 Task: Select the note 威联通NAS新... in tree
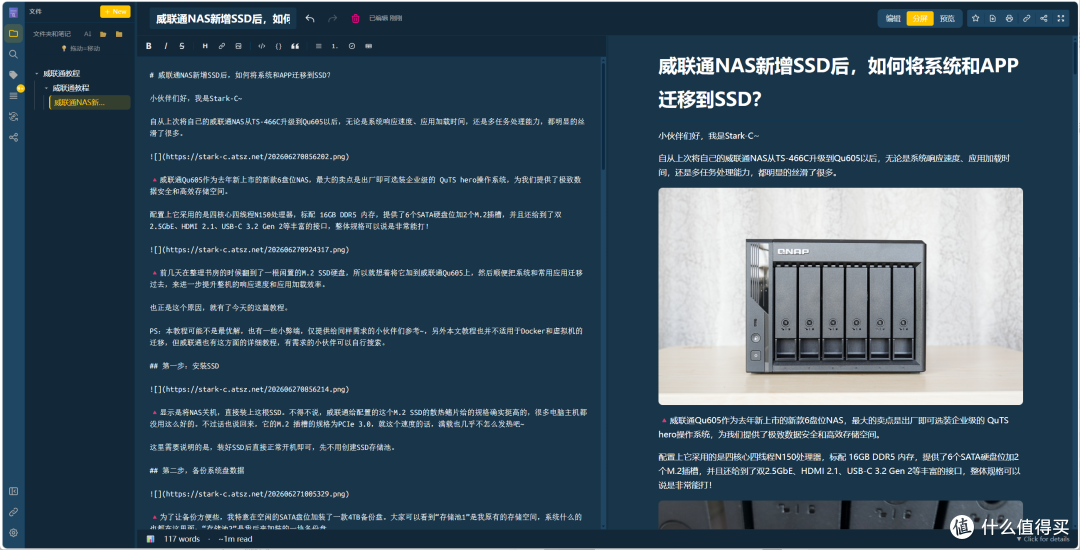[x=90, y=103]
